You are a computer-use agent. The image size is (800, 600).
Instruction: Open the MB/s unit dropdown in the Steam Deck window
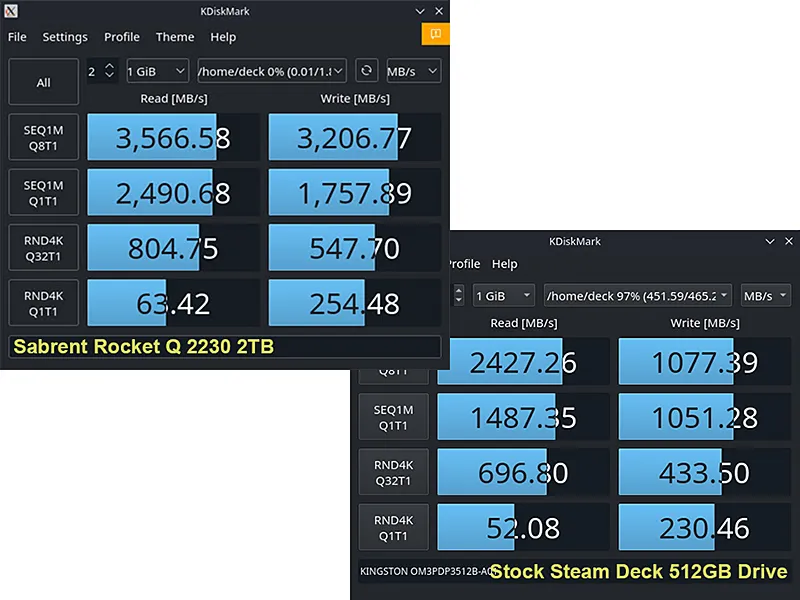[765, 295]
